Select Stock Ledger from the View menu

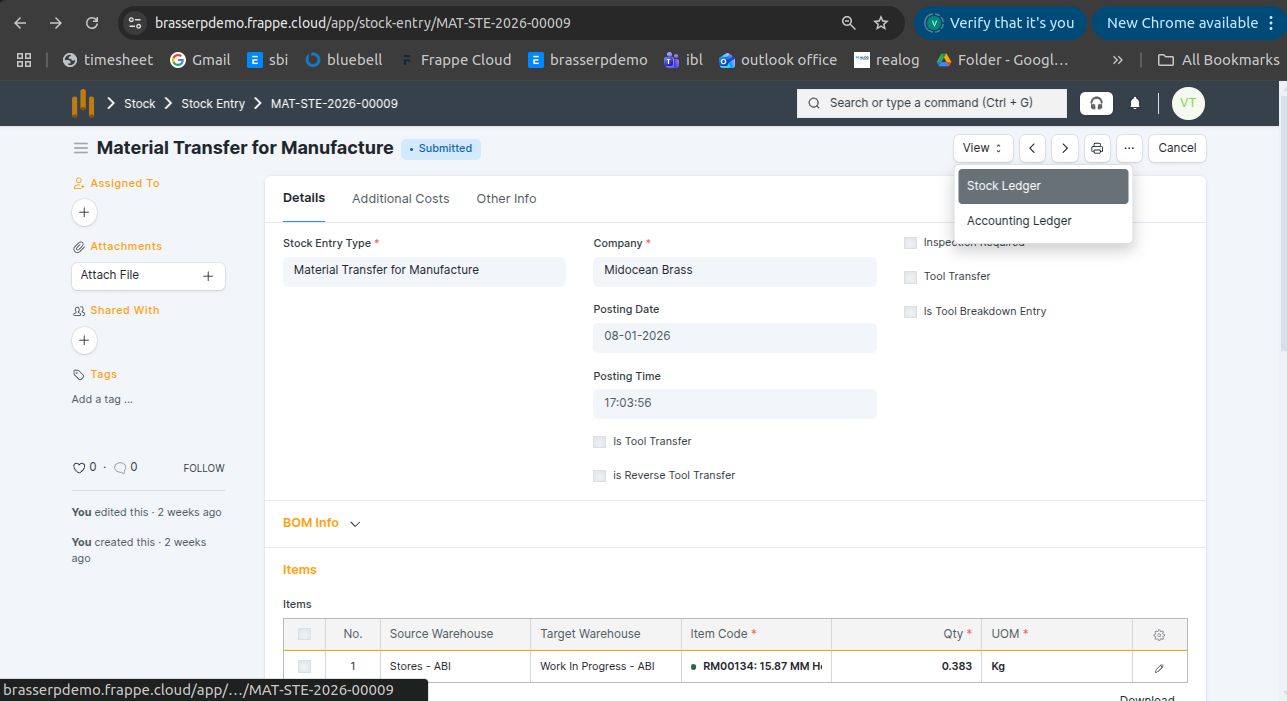tap(1042, 186)
